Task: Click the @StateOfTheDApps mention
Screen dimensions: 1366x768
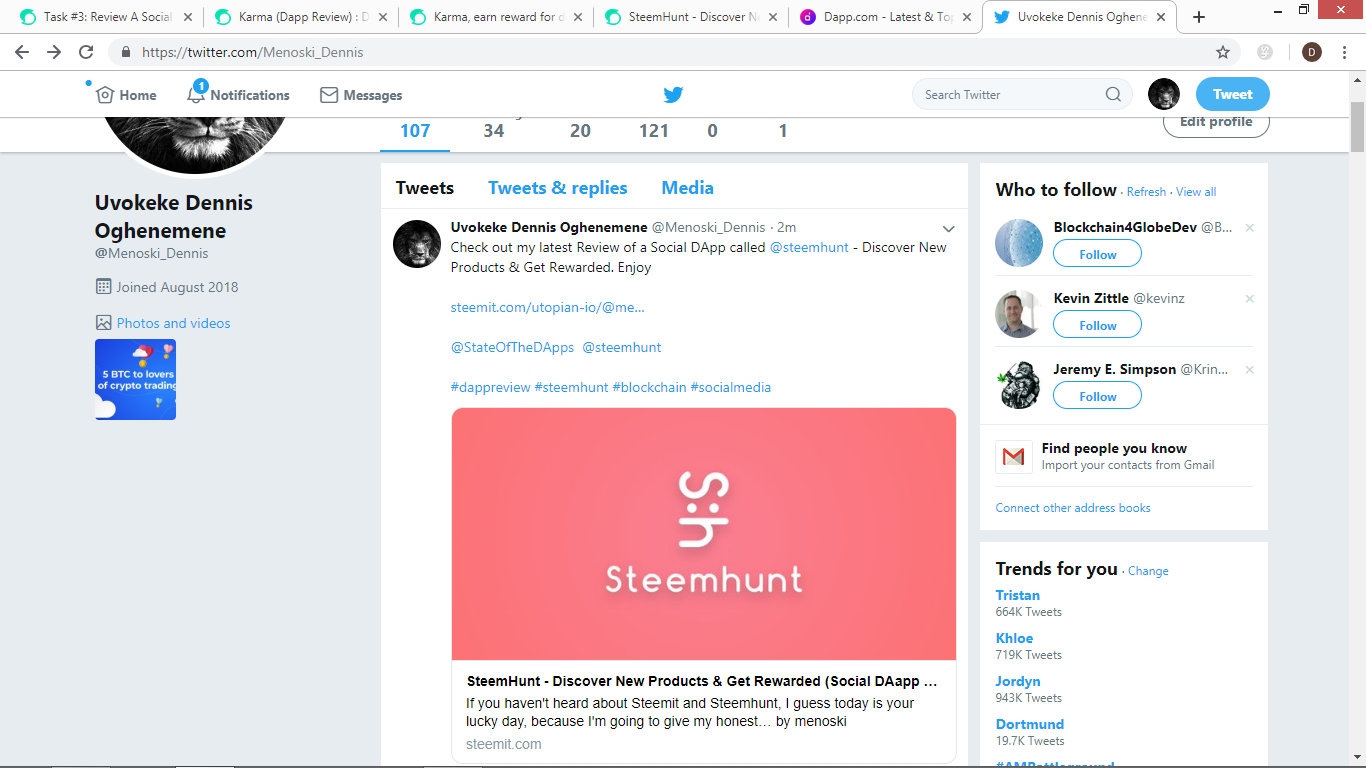Action: [x=512, y=347]
